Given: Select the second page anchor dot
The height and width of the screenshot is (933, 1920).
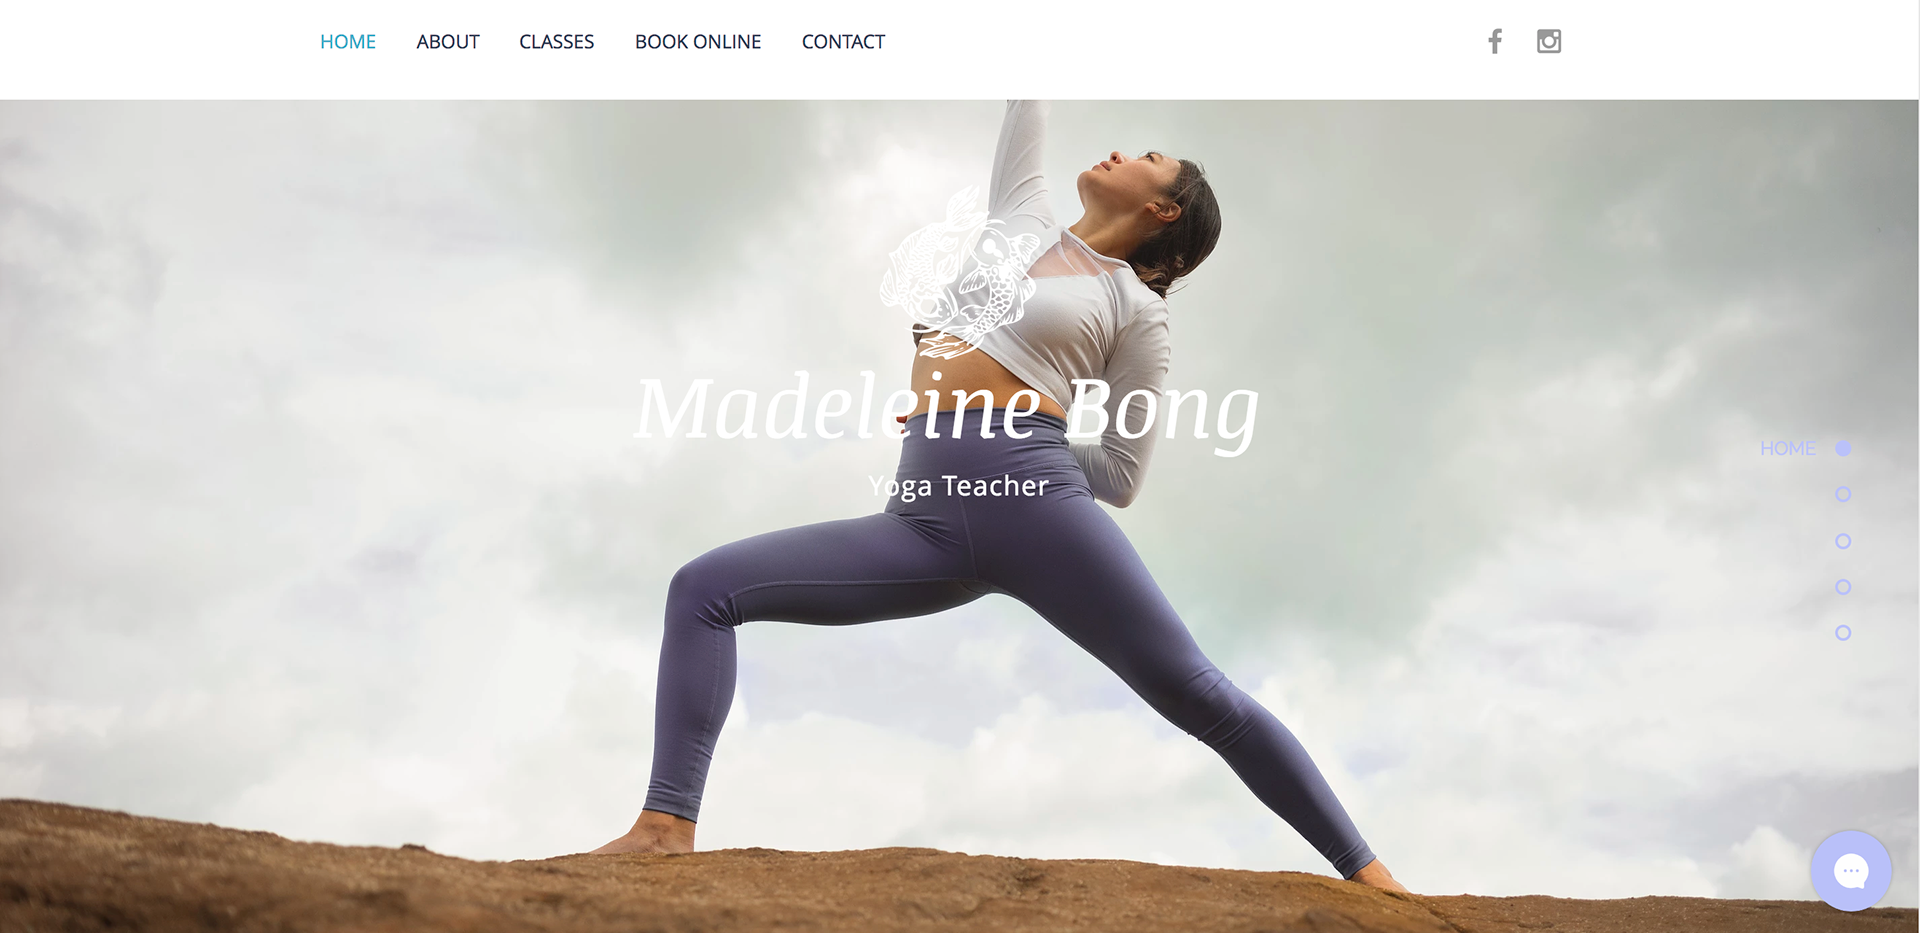Looking at the screenshot, I should [1843, 494].
